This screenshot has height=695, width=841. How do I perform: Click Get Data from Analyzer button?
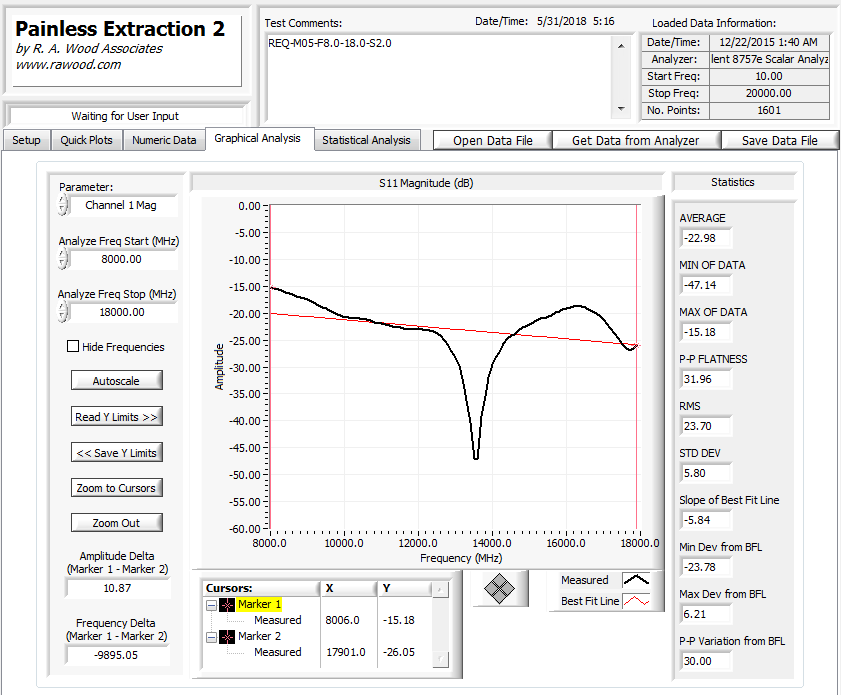636,141
